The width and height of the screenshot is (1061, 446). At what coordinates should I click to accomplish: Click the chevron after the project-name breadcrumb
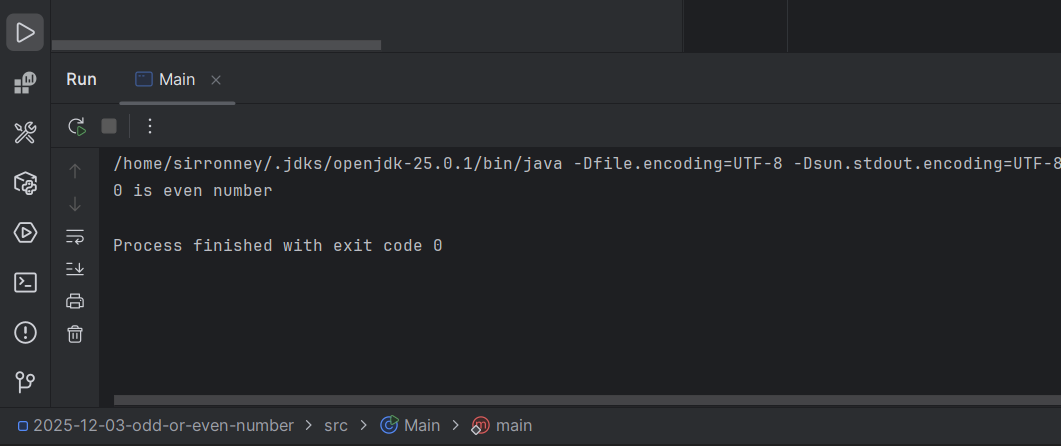coord(309,426)
